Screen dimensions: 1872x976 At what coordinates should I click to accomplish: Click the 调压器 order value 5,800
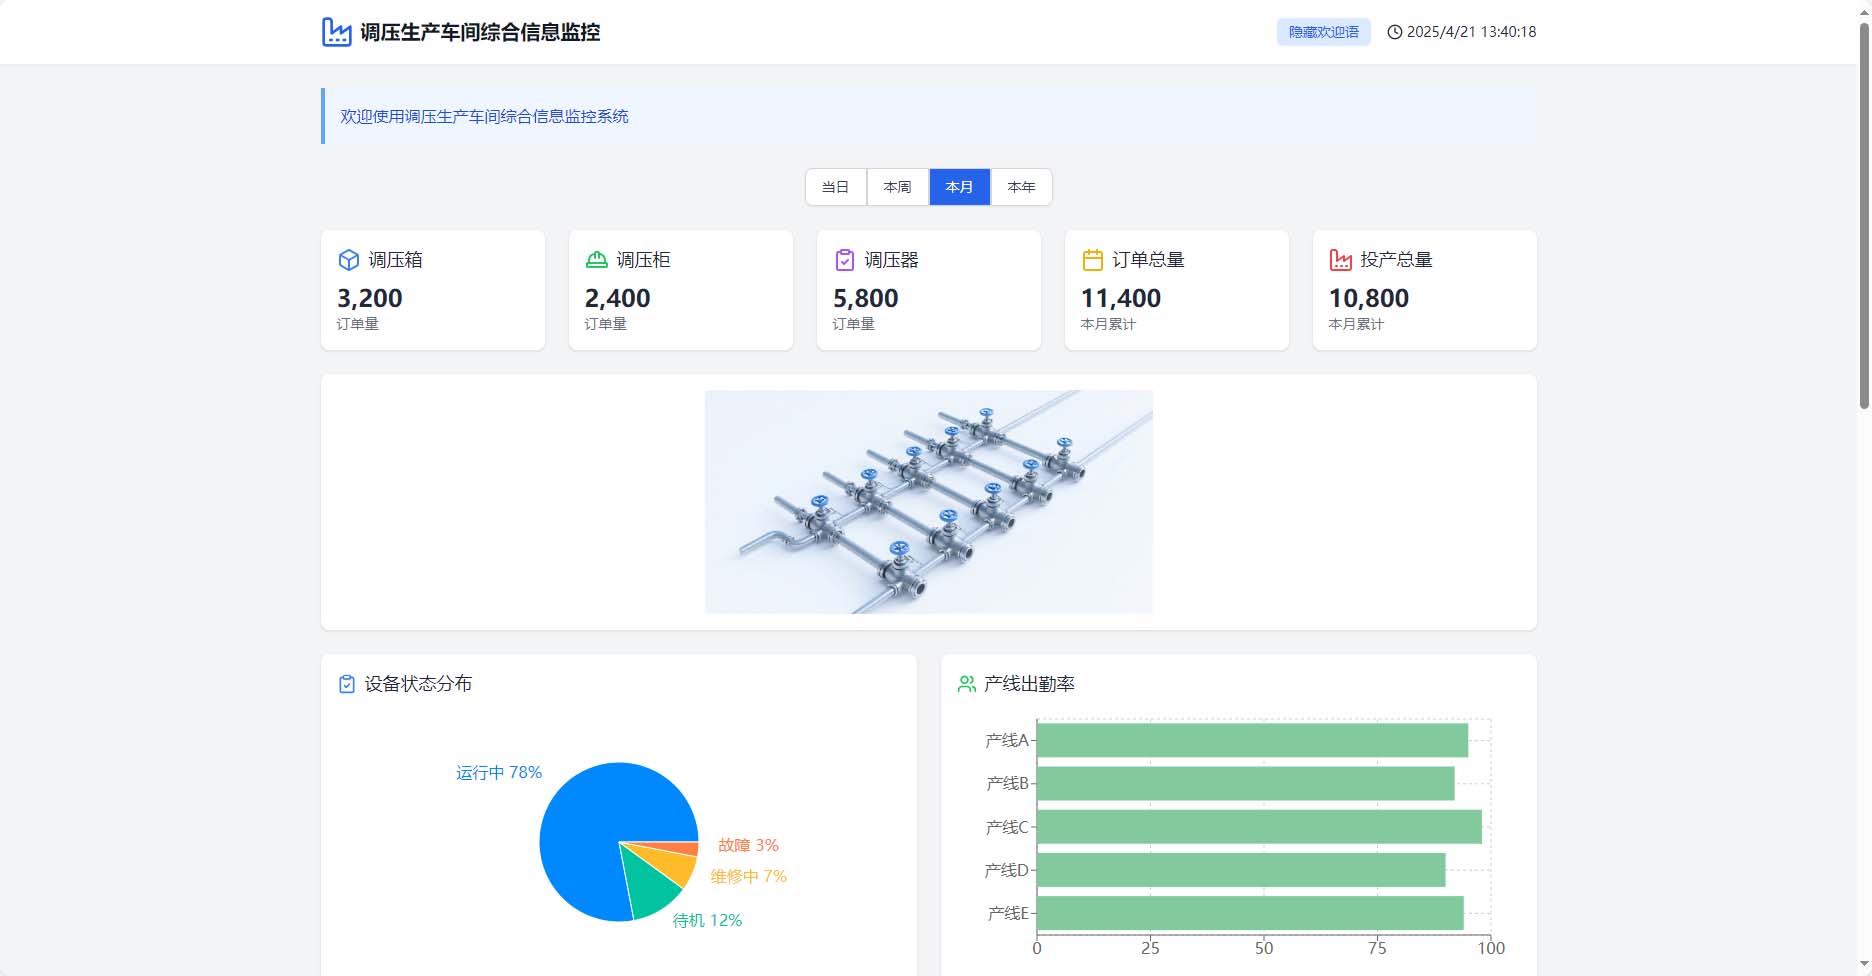pyautogui.click(x=866, y=298)
